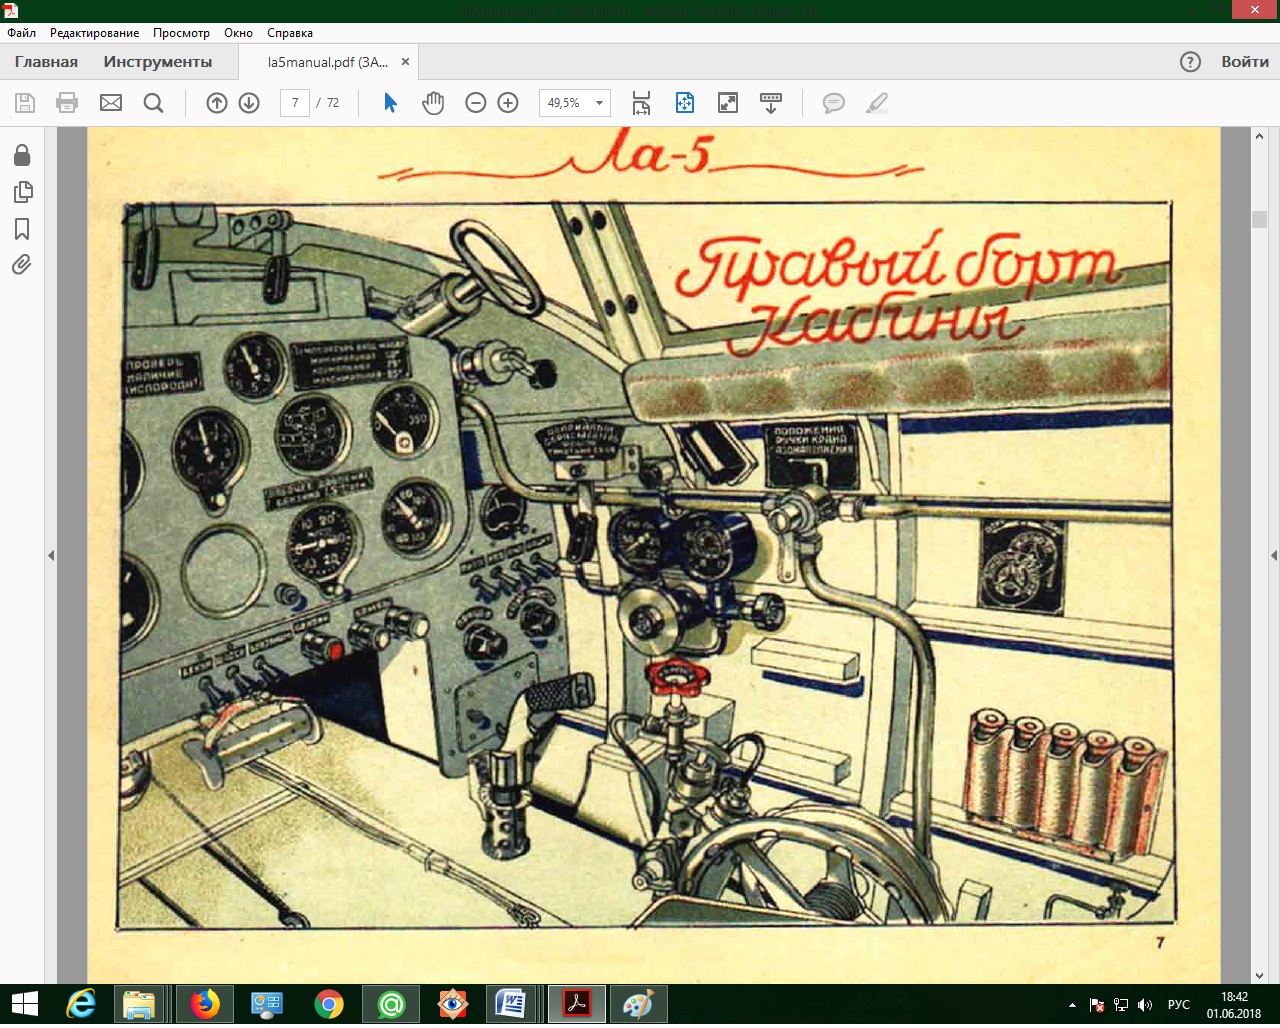Click the Print file icon
Viewport: 1280px width, 1028px height.
pos(67,103)
